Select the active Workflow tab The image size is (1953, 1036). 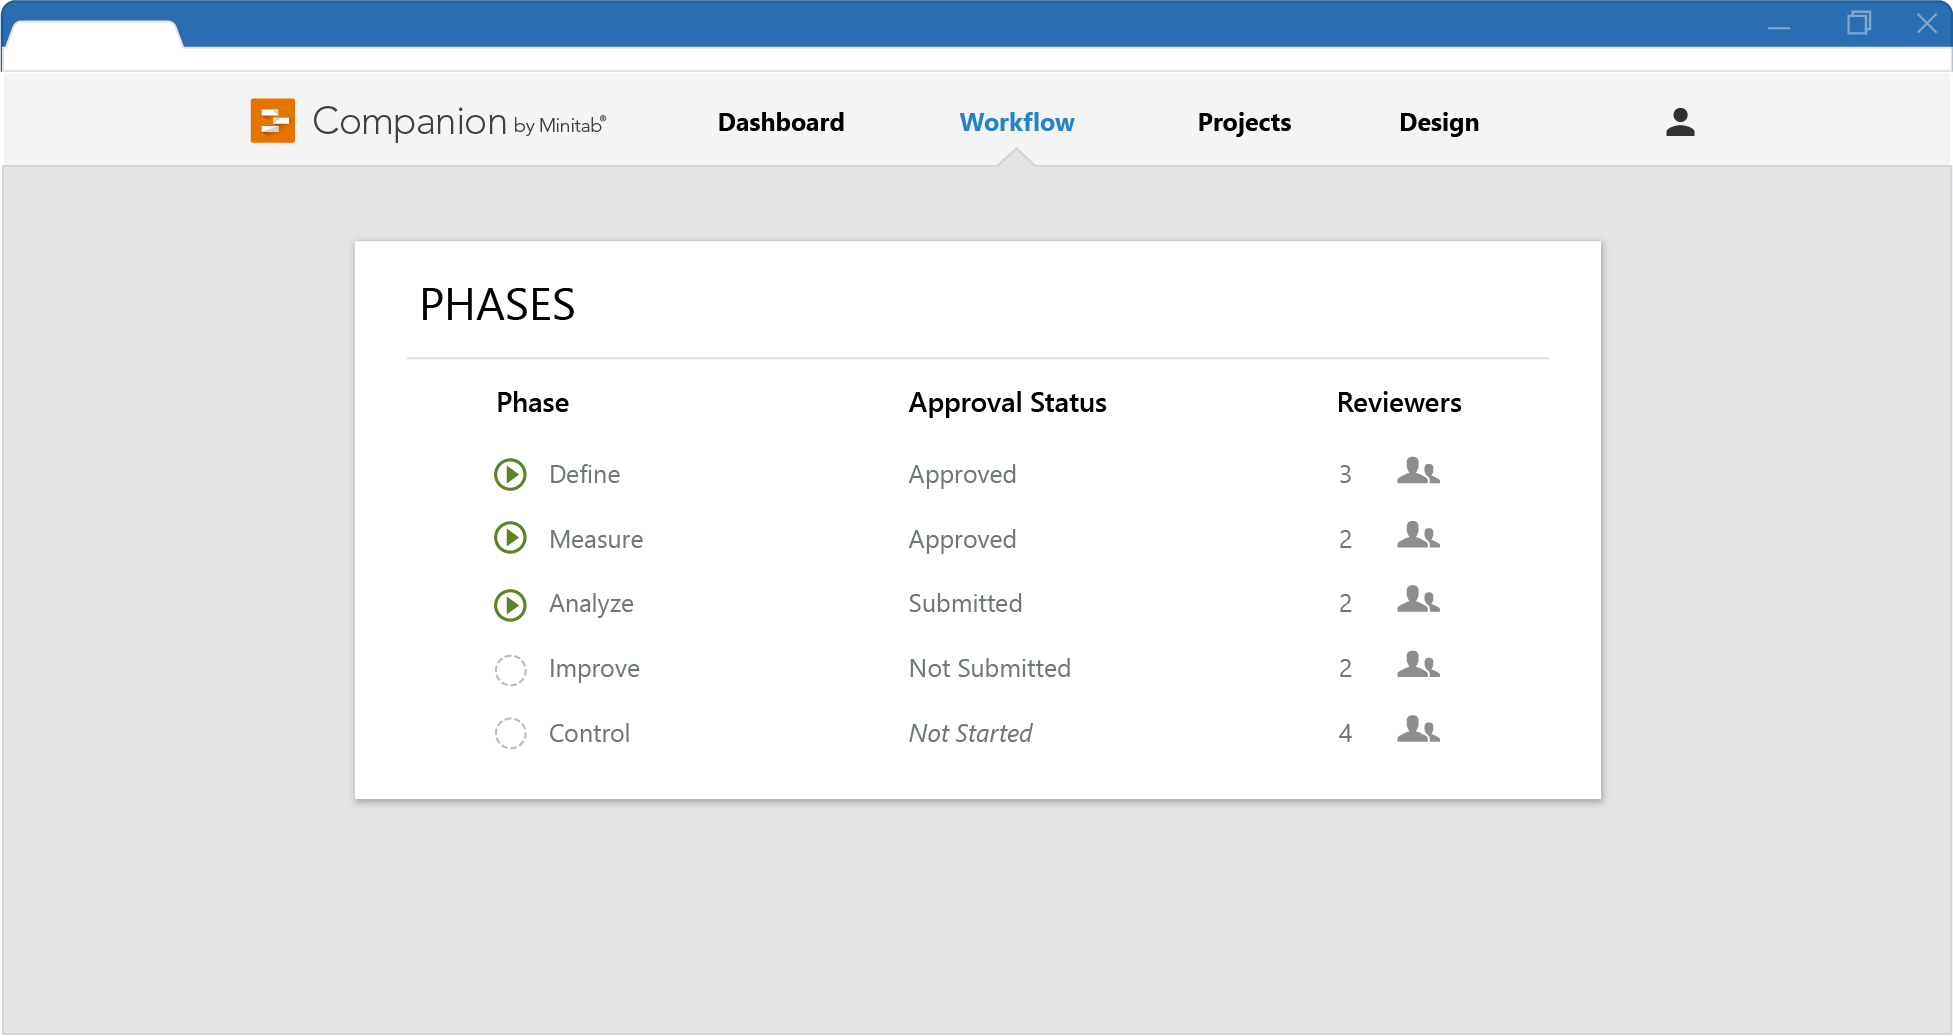click(x=1017, y=122)
